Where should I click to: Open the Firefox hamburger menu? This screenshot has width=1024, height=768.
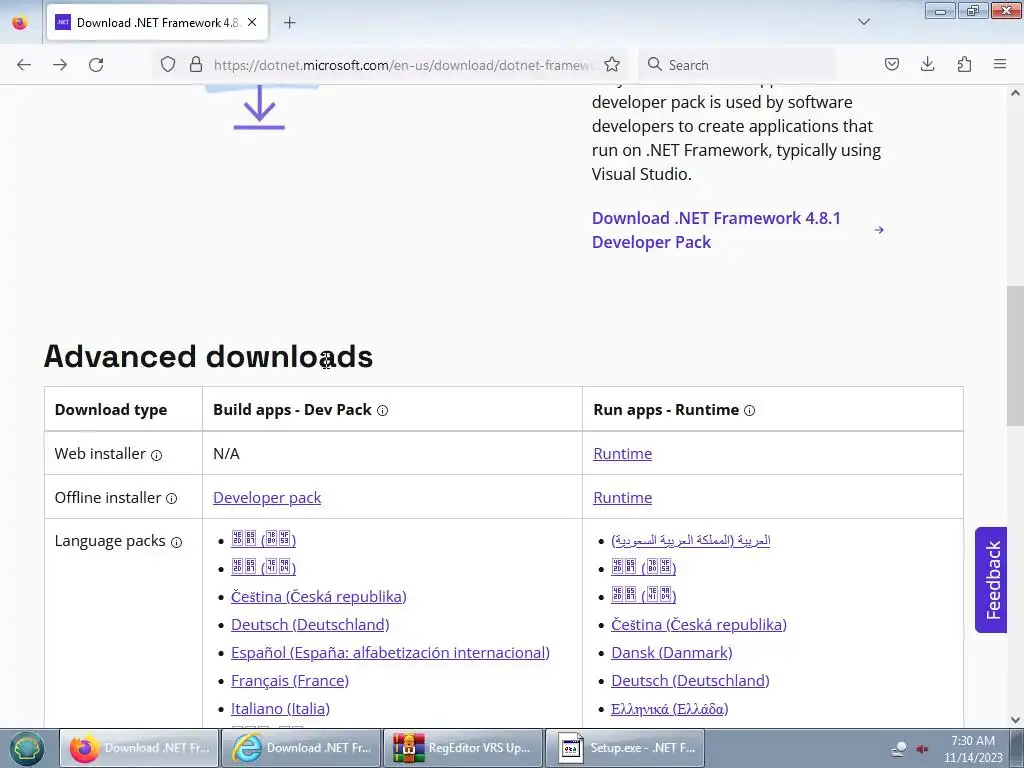pyautogui.click(x=1000, y=64)
